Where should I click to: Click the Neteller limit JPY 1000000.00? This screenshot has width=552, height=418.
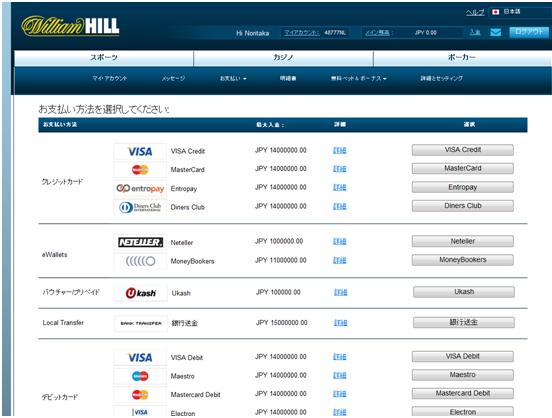coord(279,241)
